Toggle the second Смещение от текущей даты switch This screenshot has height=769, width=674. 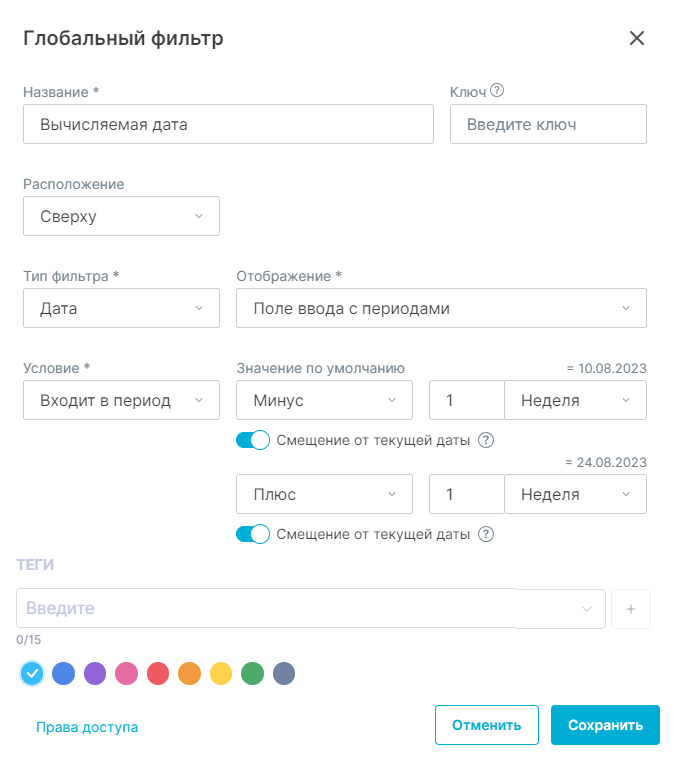tap(253, 534)
